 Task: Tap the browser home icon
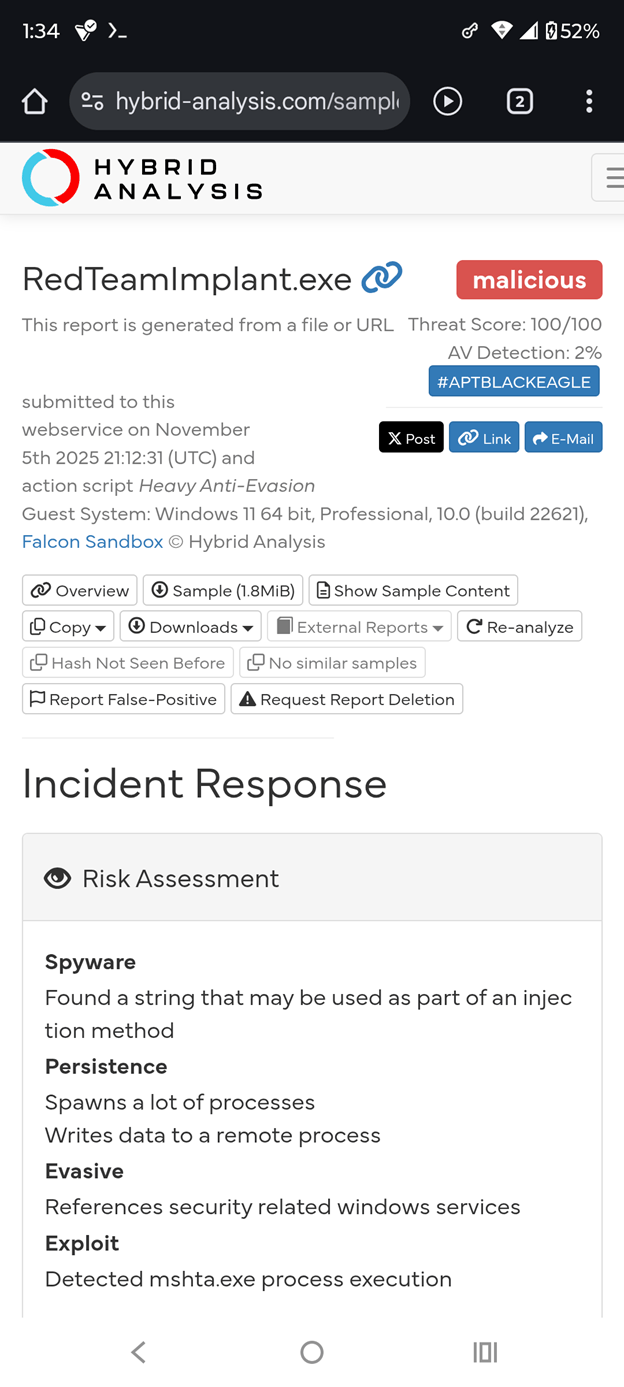(x=35, y=101)
